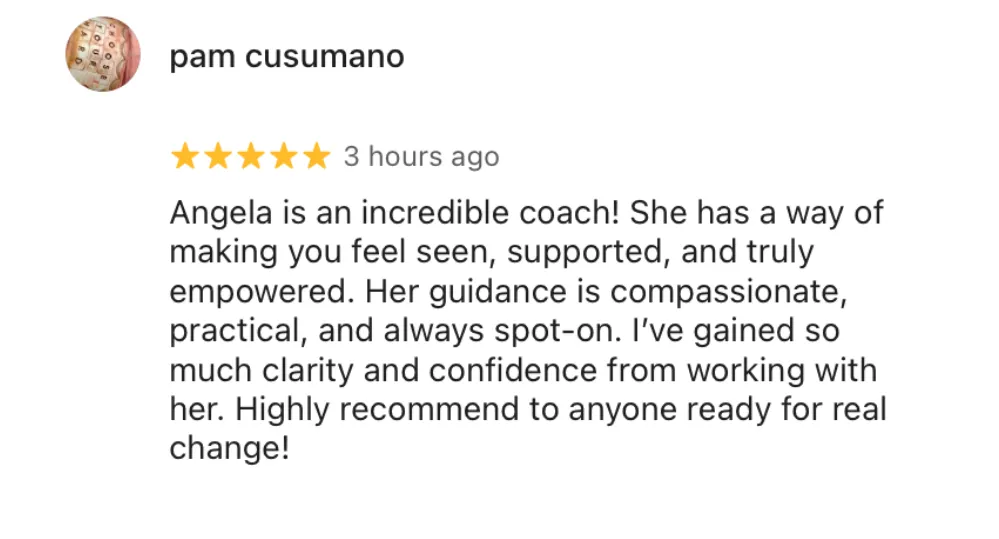Click the '3 hours ago' timestamp

(421, 157)
